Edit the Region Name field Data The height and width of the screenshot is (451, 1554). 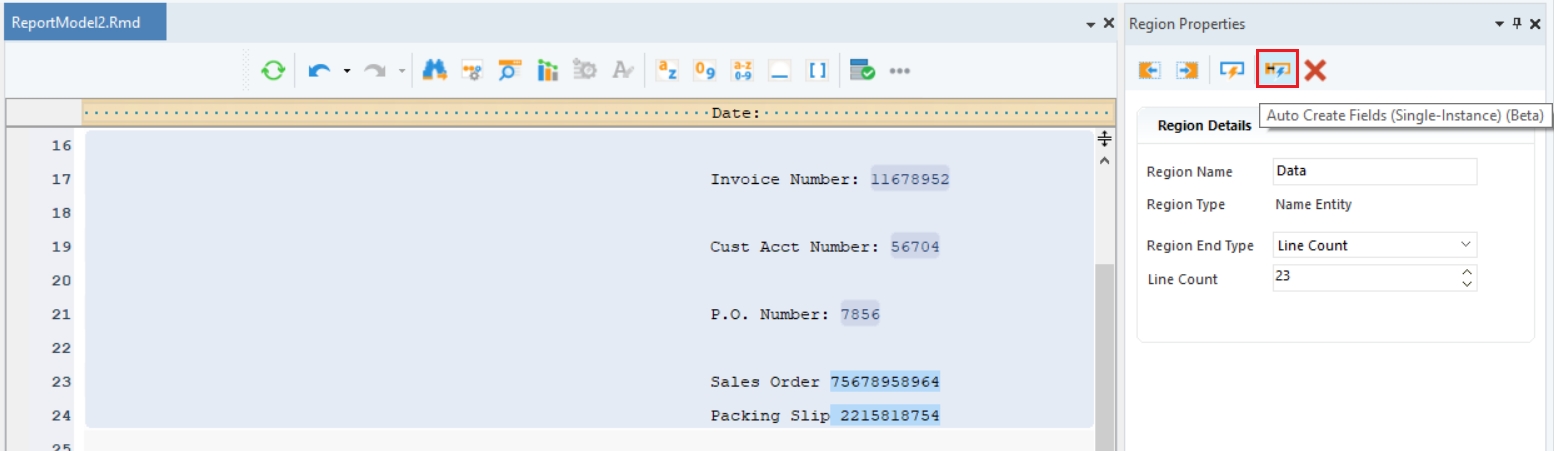[1375, 171]
